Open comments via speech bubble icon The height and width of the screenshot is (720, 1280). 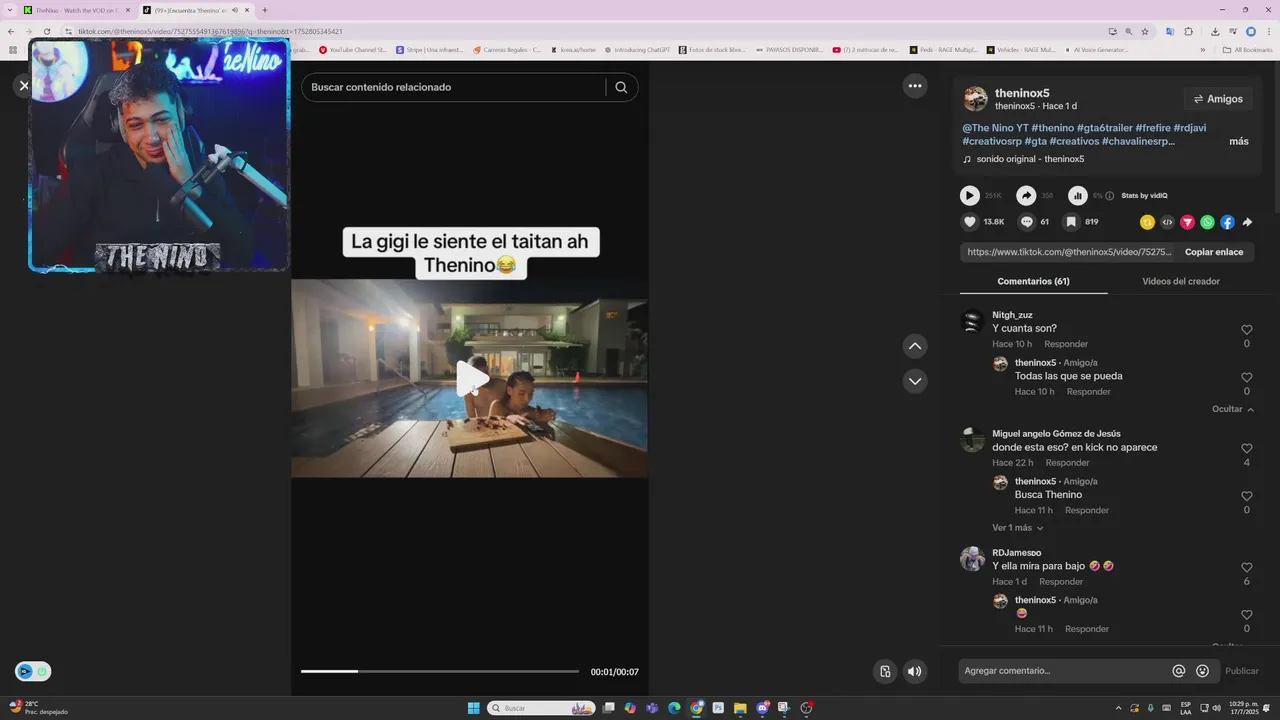[1026, 222]
